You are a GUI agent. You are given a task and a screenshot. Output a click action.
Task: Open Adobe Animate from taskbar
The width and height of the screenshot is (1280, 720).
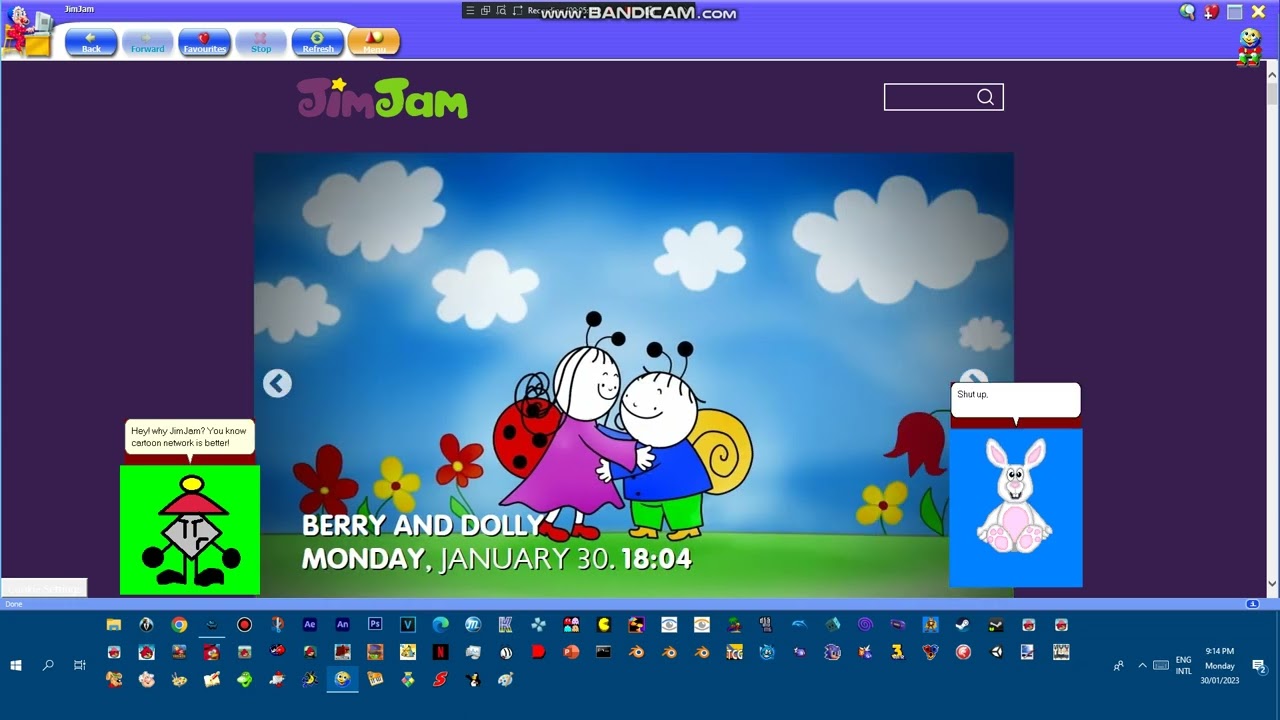point(342,624)
